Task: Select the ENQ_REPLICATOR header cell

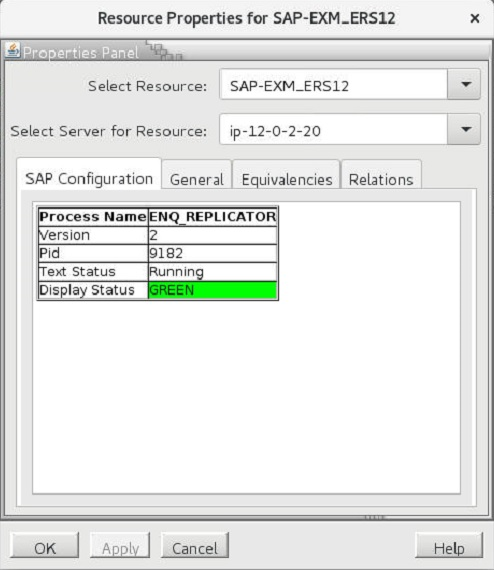Action: [x=213, y=217]
